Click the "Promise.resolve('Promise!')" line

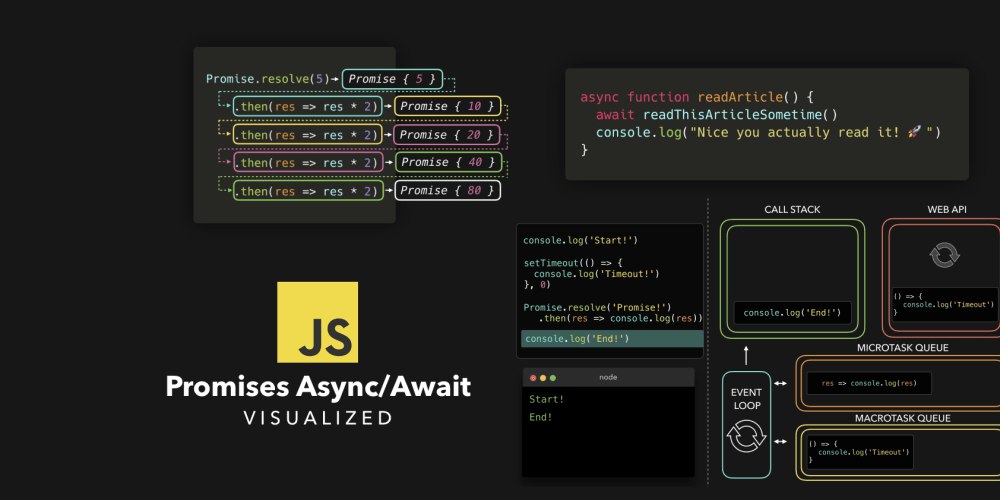point(597,307)
